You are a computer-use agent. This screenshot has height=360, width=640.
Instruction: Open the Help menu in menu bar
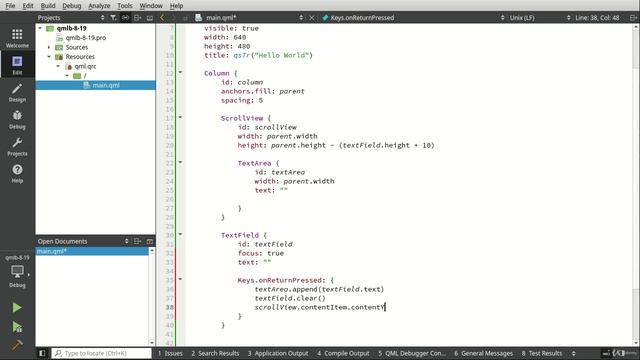click(176, 6)
